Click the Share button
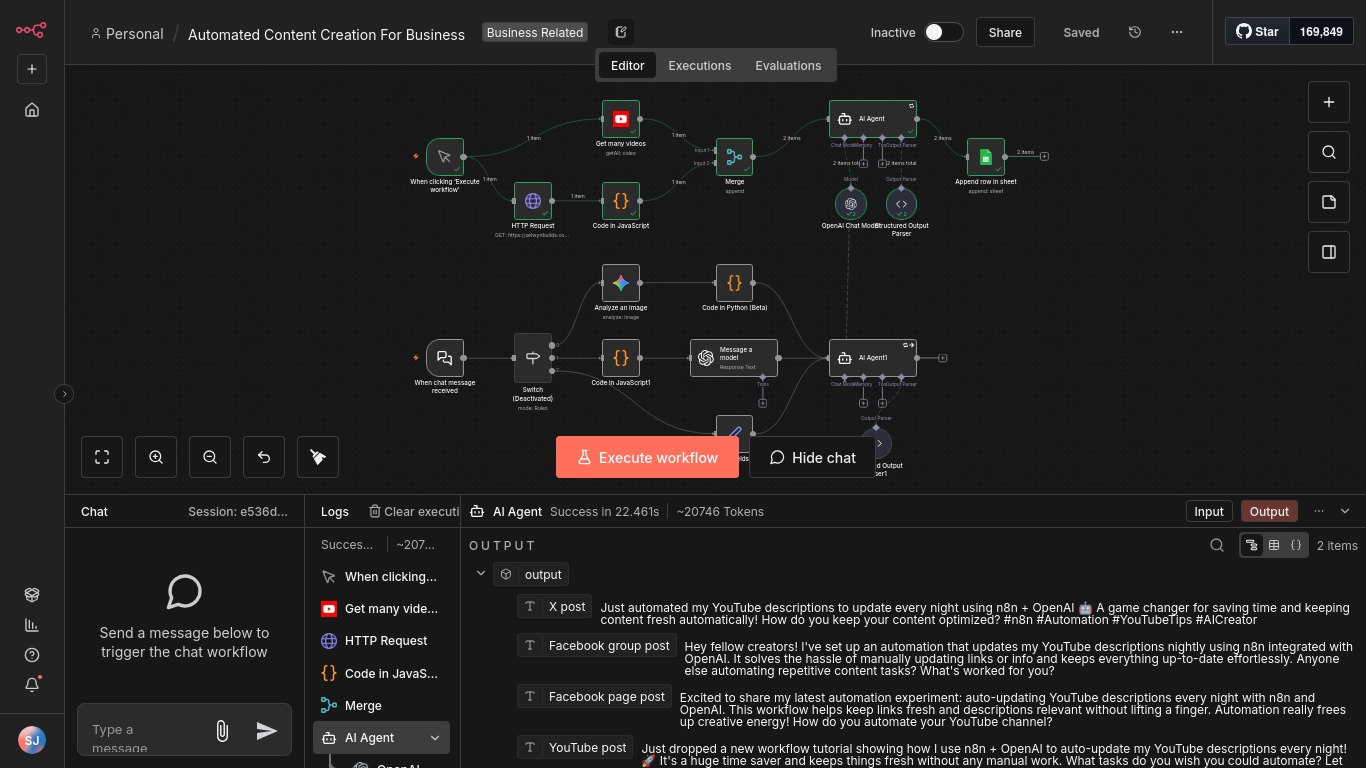The image size is (1366, 768). coord(1005,32)
